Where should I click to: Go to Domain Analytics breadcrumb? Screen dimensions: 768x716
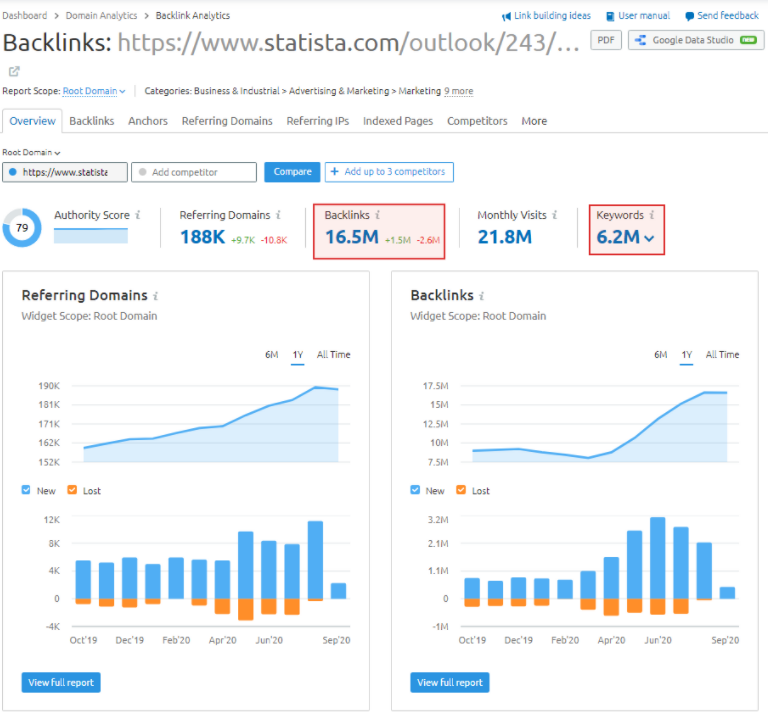pos(101,16)
